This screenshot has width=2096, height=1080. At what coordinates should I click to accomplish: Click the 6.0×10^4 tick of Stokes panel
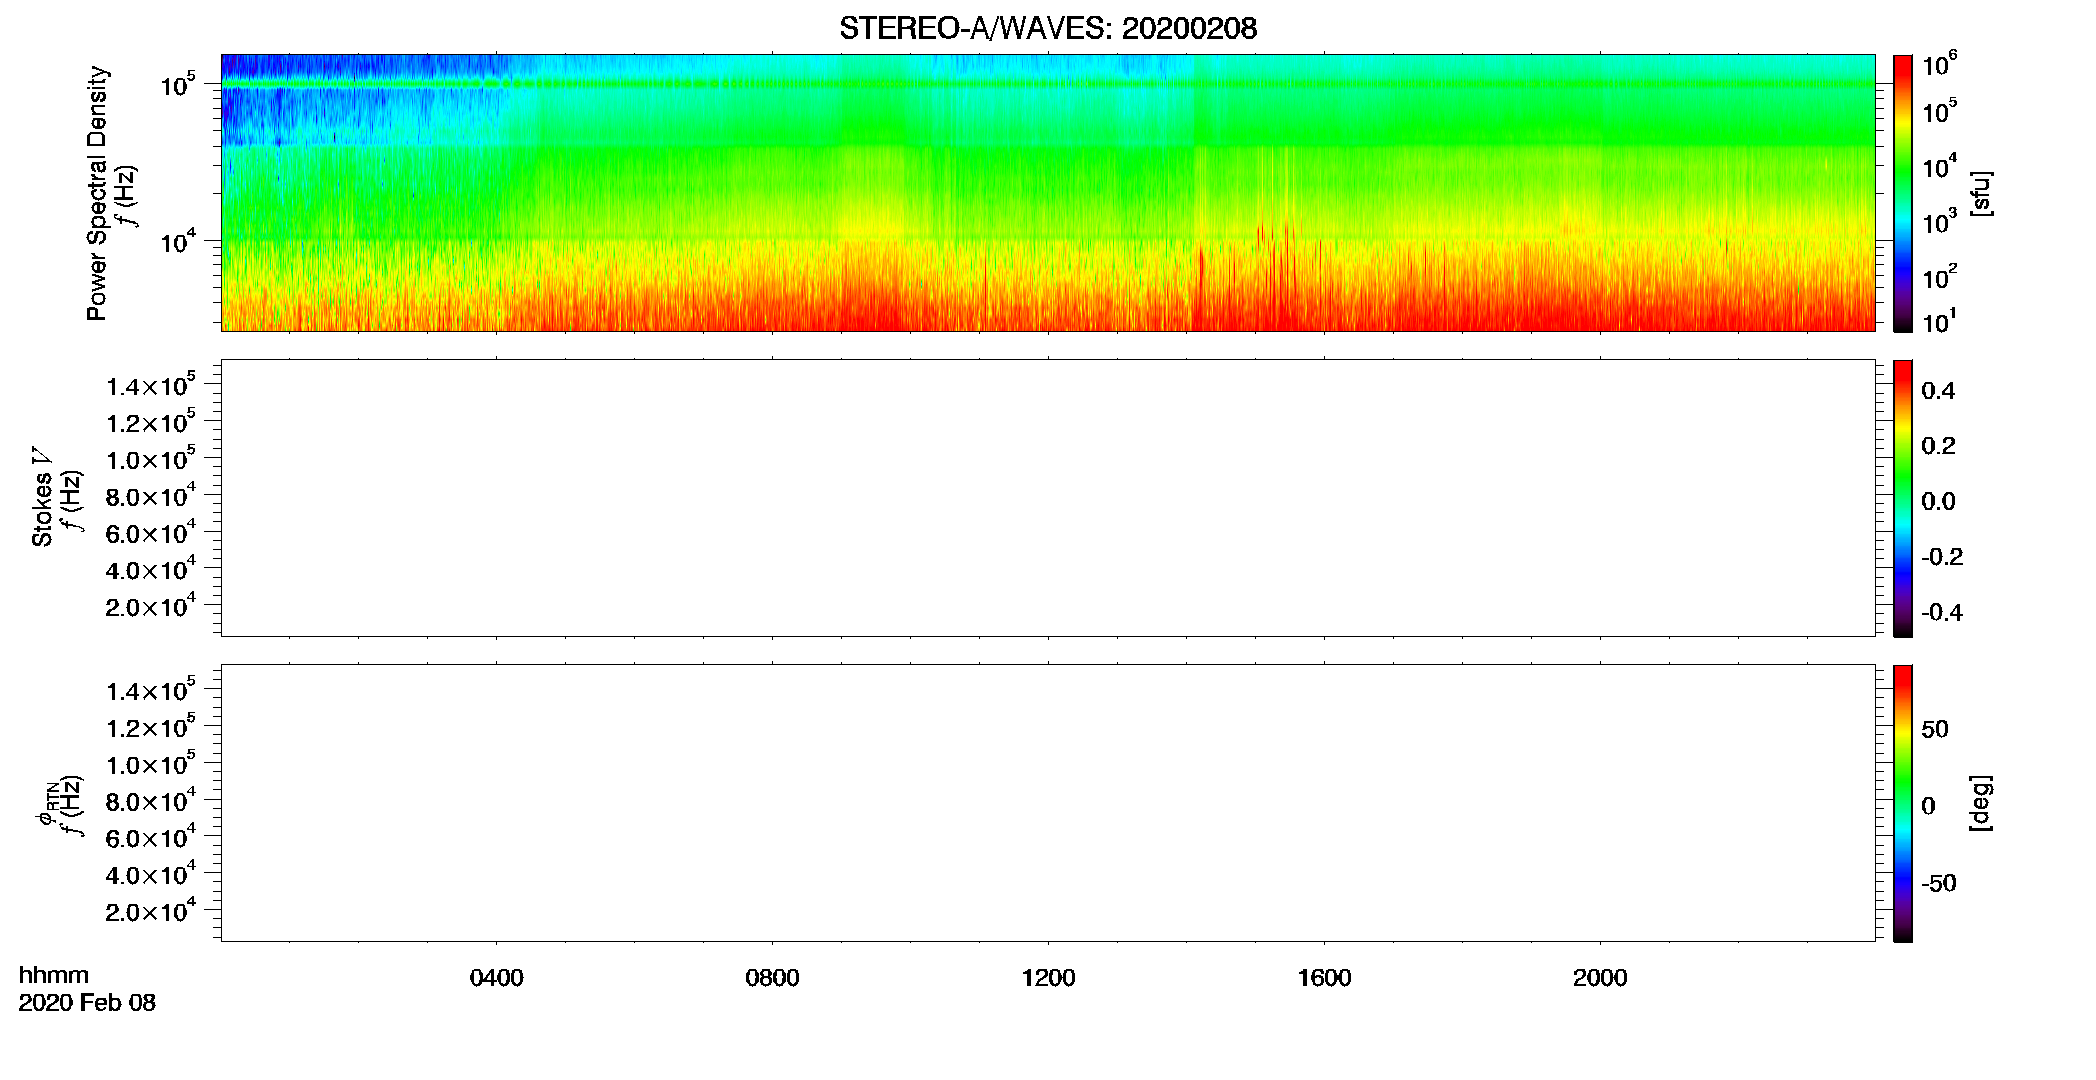coord(151,532)
